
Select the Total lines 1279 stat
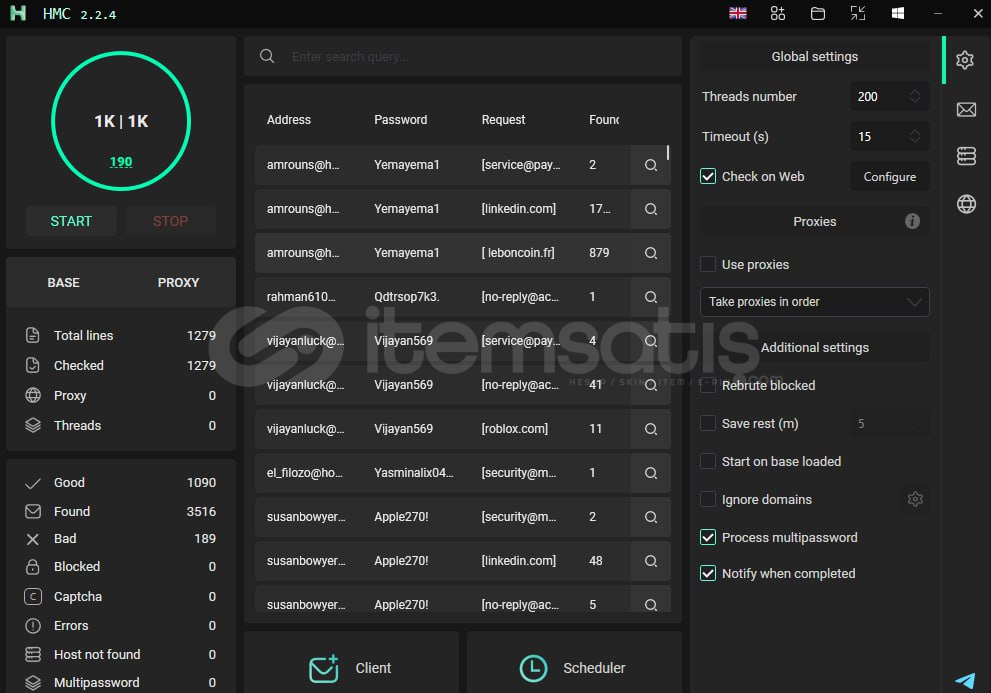(120, 335)
